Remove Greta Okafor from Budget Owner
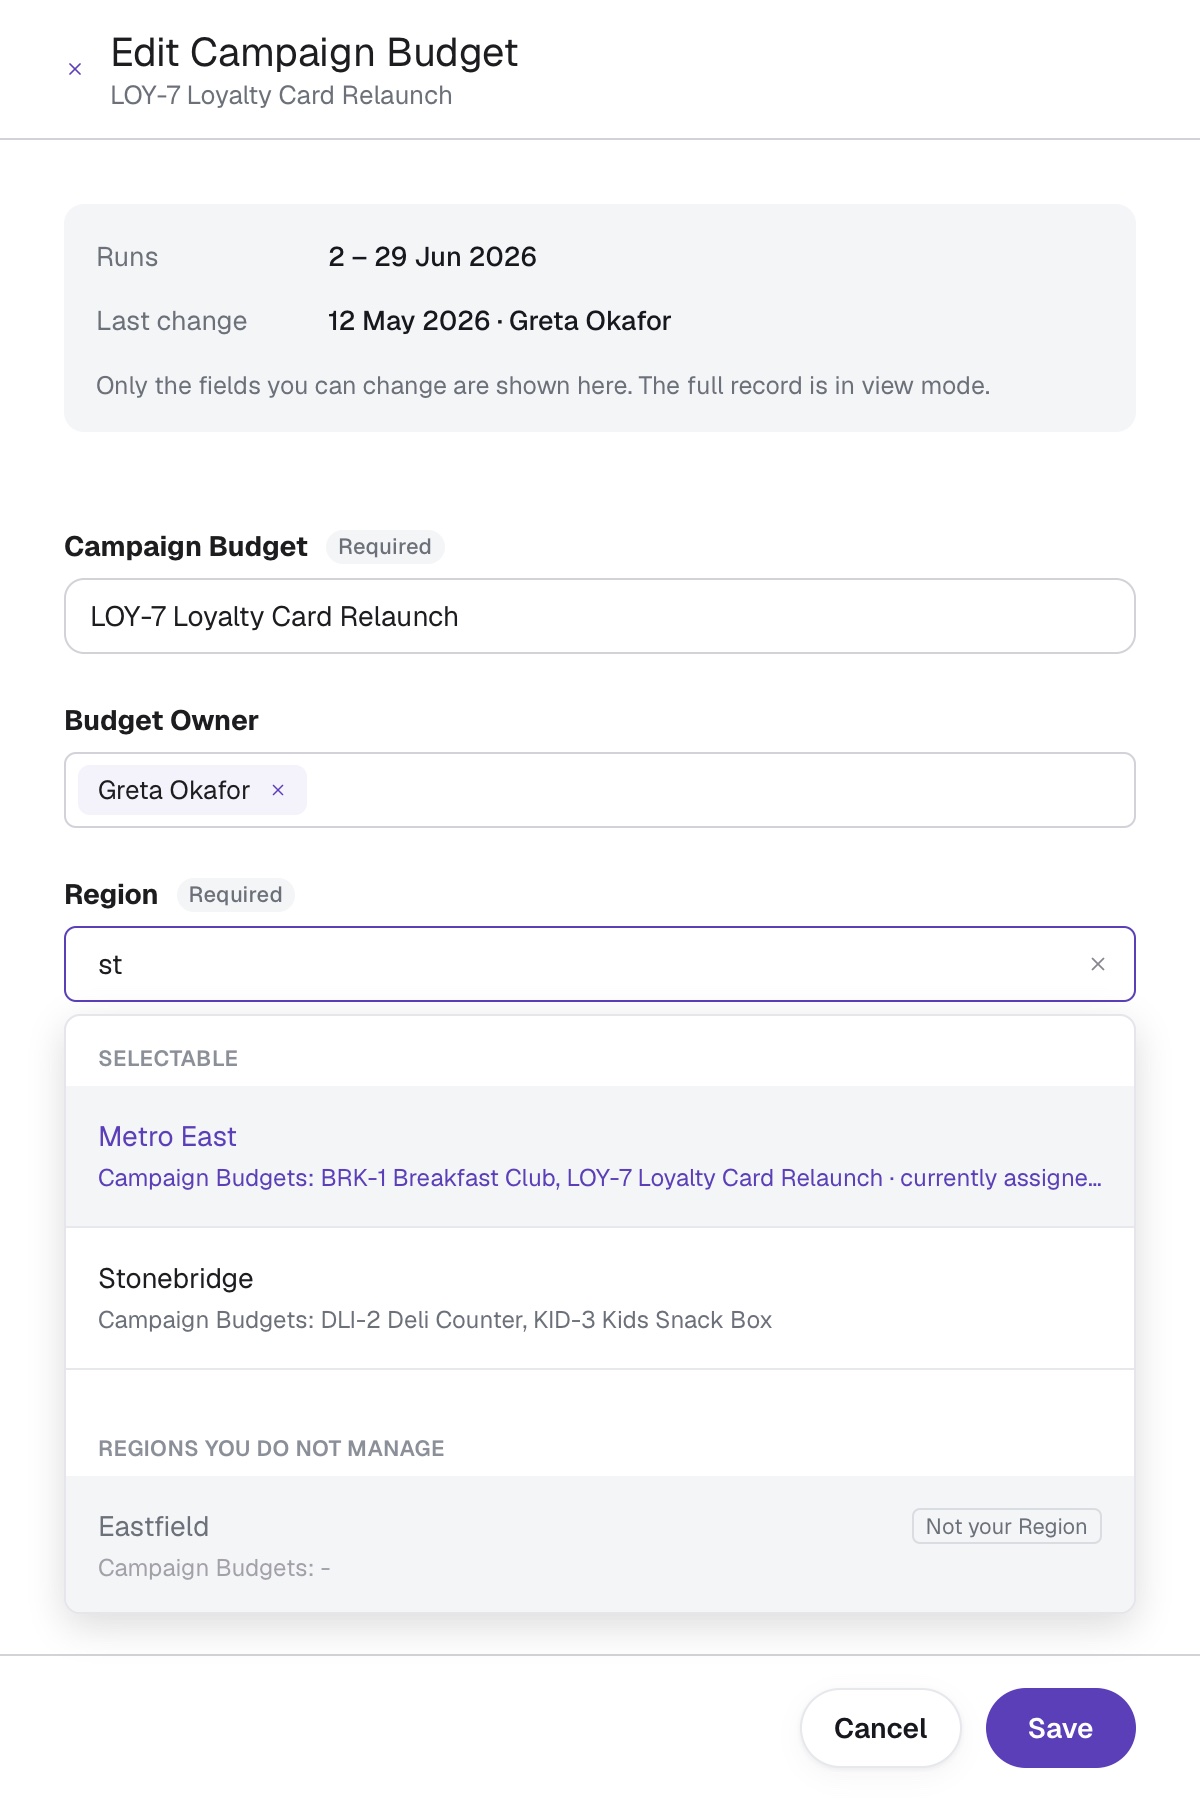The height and width of the screenshot is (1800, 1200). click(278, 790)
